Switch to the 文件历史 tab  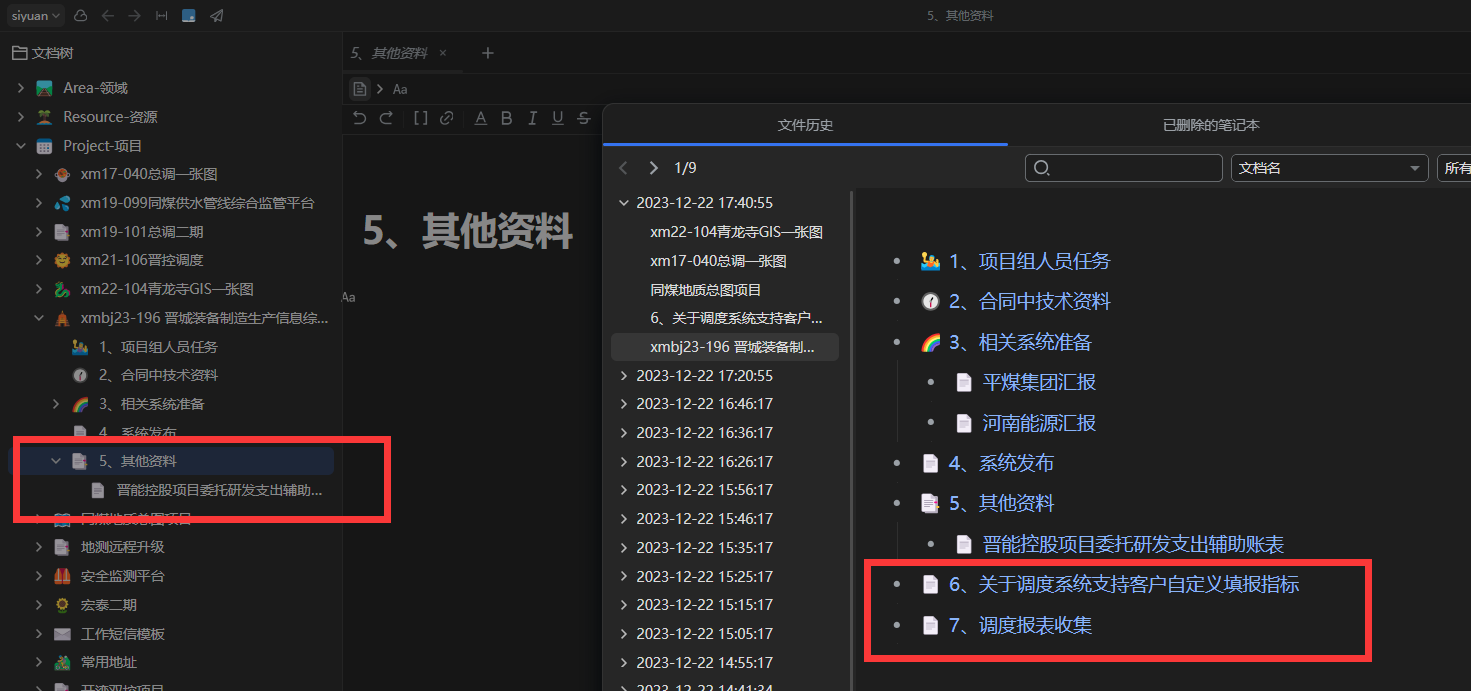pyautogui.click(x=805, y=125)
